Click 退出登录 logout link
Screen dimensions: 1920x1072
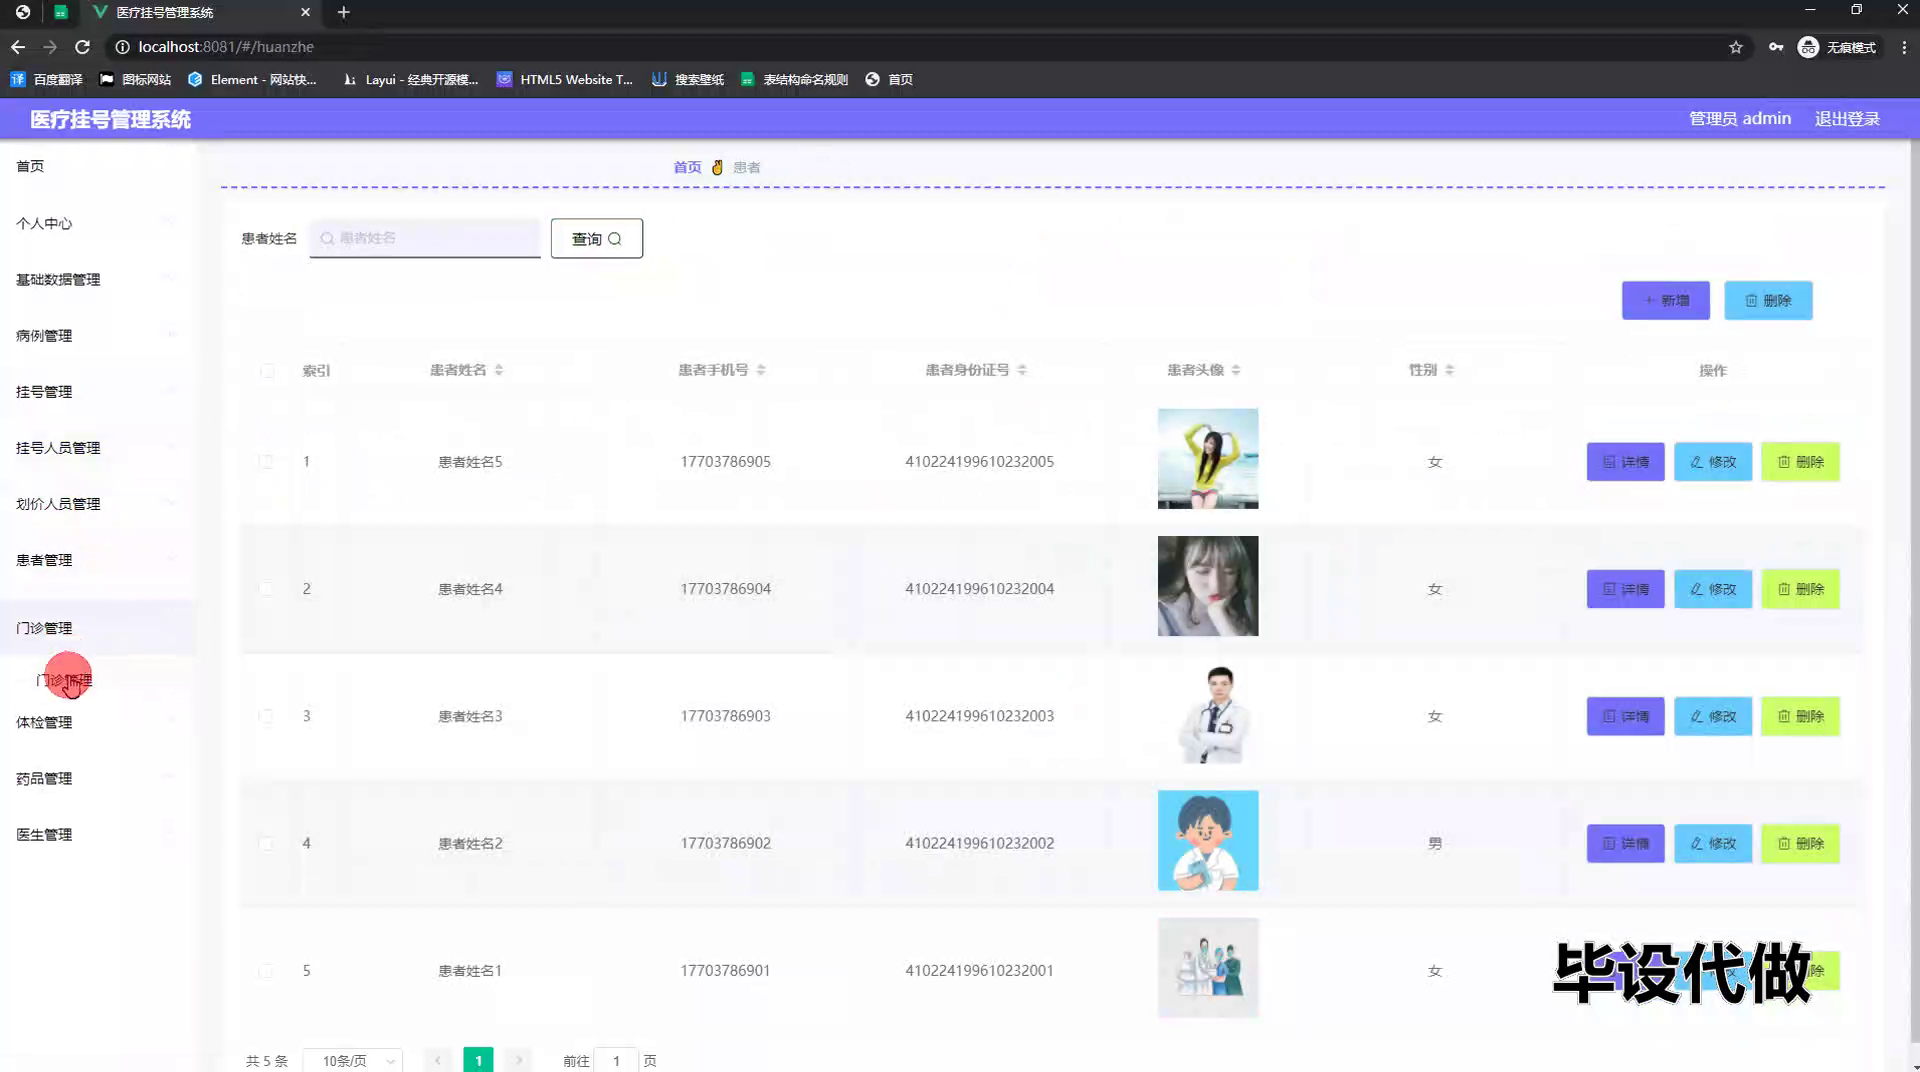pos(1847,118)
